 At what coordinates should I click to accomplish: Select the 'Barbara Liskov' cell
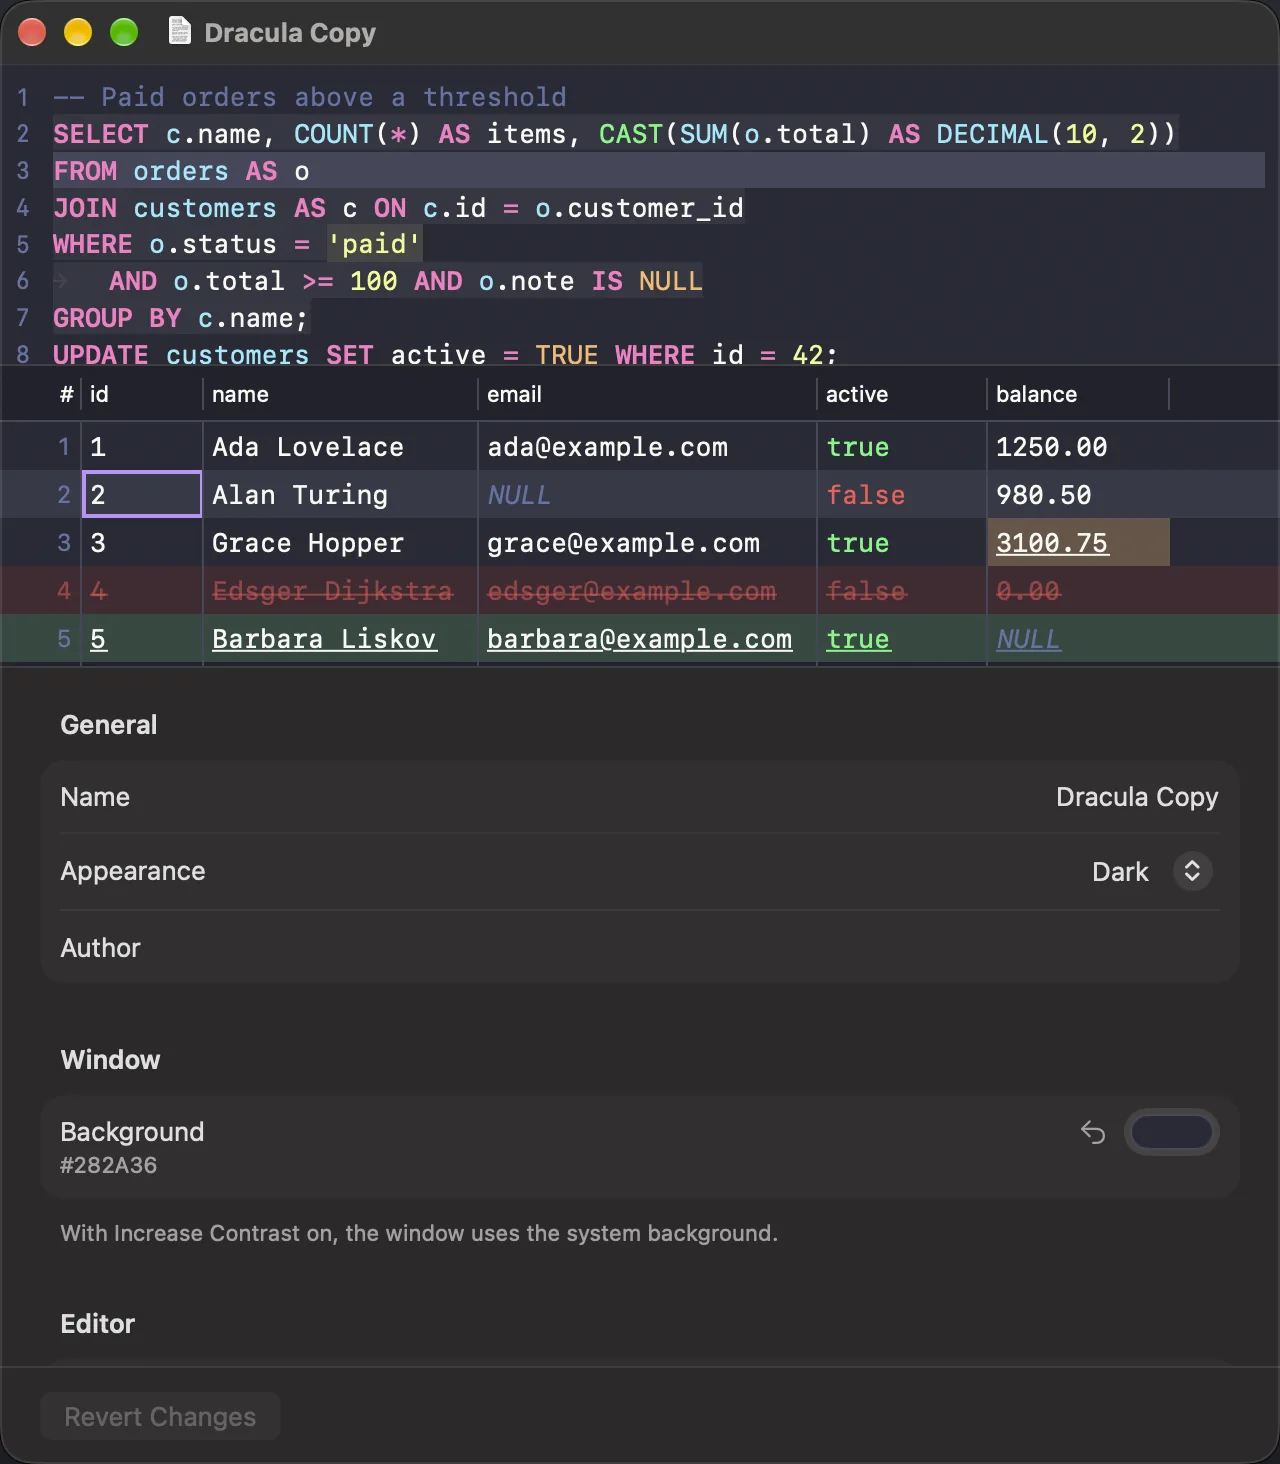(340, 638)
